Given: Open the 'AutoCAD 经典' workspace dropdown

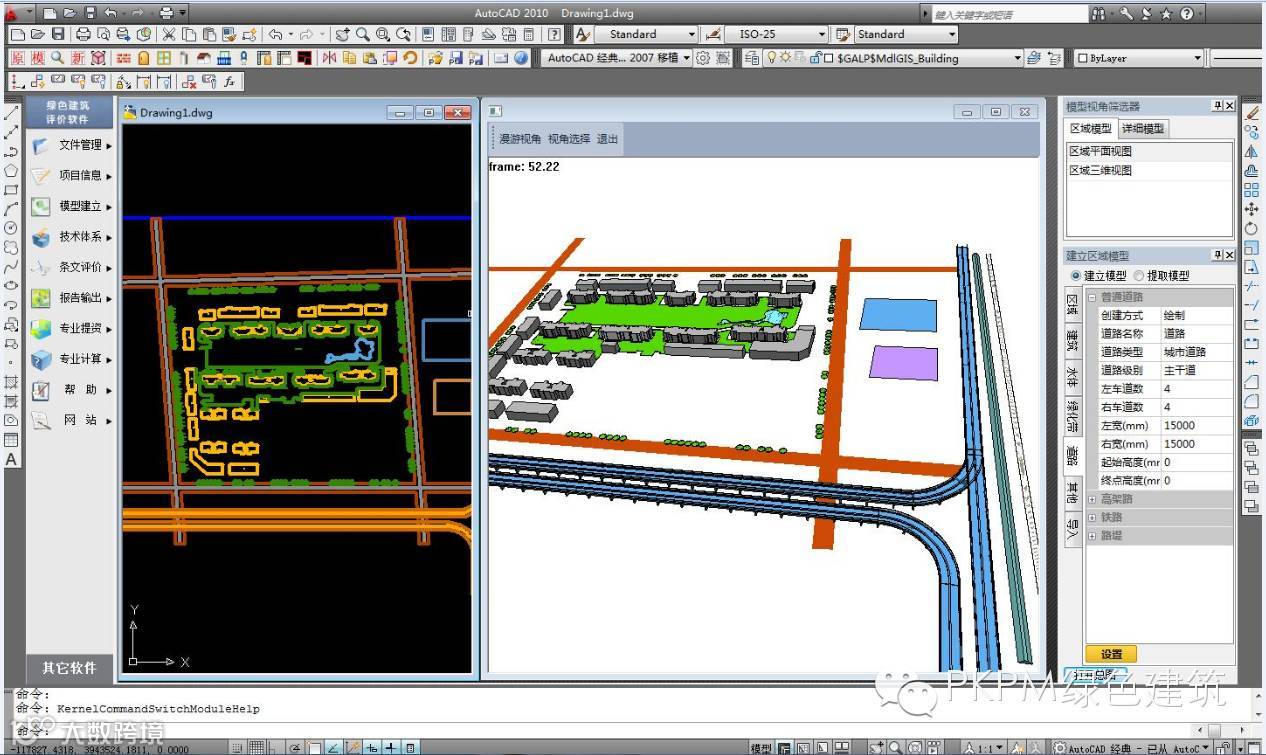Looking at the screenshot, I should (x=618, y=58).
